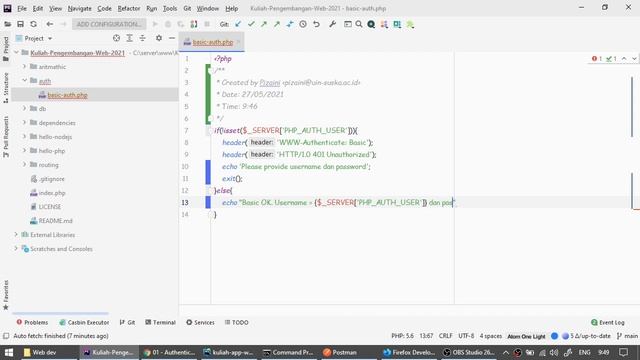This screenshot has width=640, height=360.
Task: Click the Project Structure window icon in toolbar
Action: tap(347, 24)
